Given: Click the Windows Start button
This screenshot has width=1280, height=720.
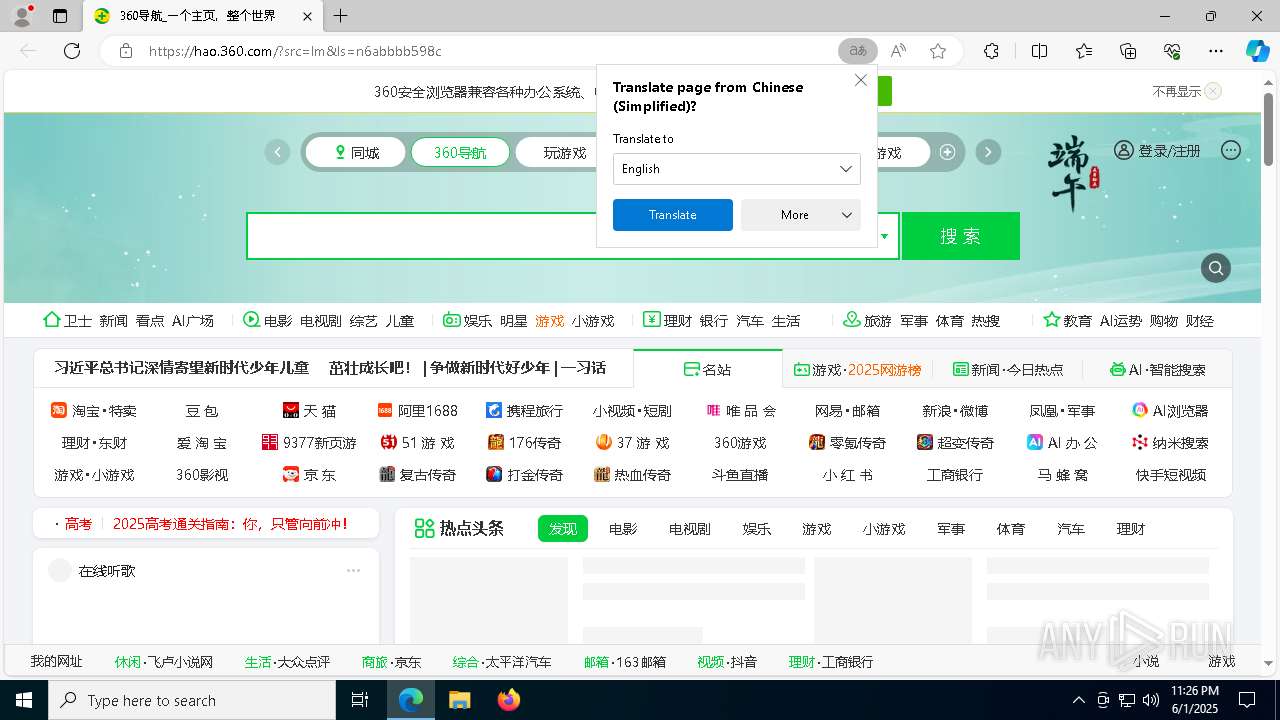Looking at the screenshot, I should click(24, 700).
